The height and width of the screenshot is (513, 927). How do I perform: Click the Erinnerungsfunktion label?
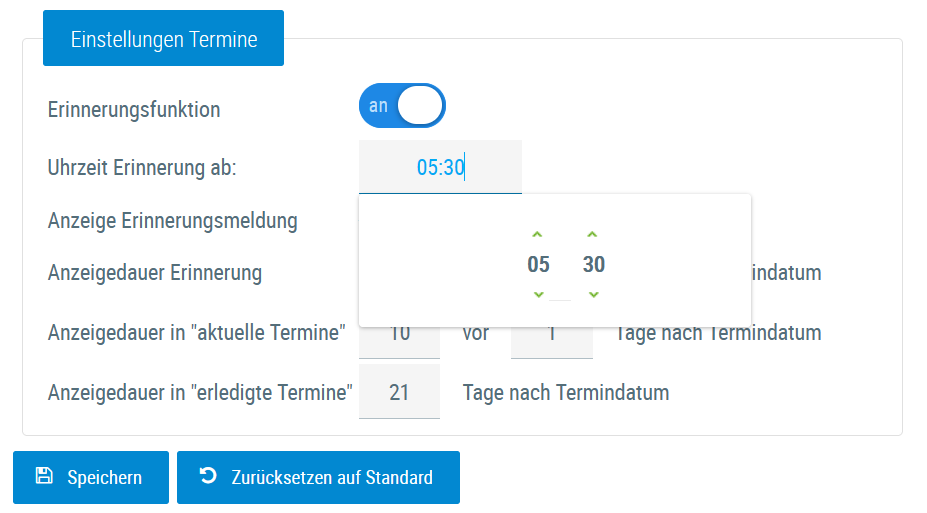point(134,110)
